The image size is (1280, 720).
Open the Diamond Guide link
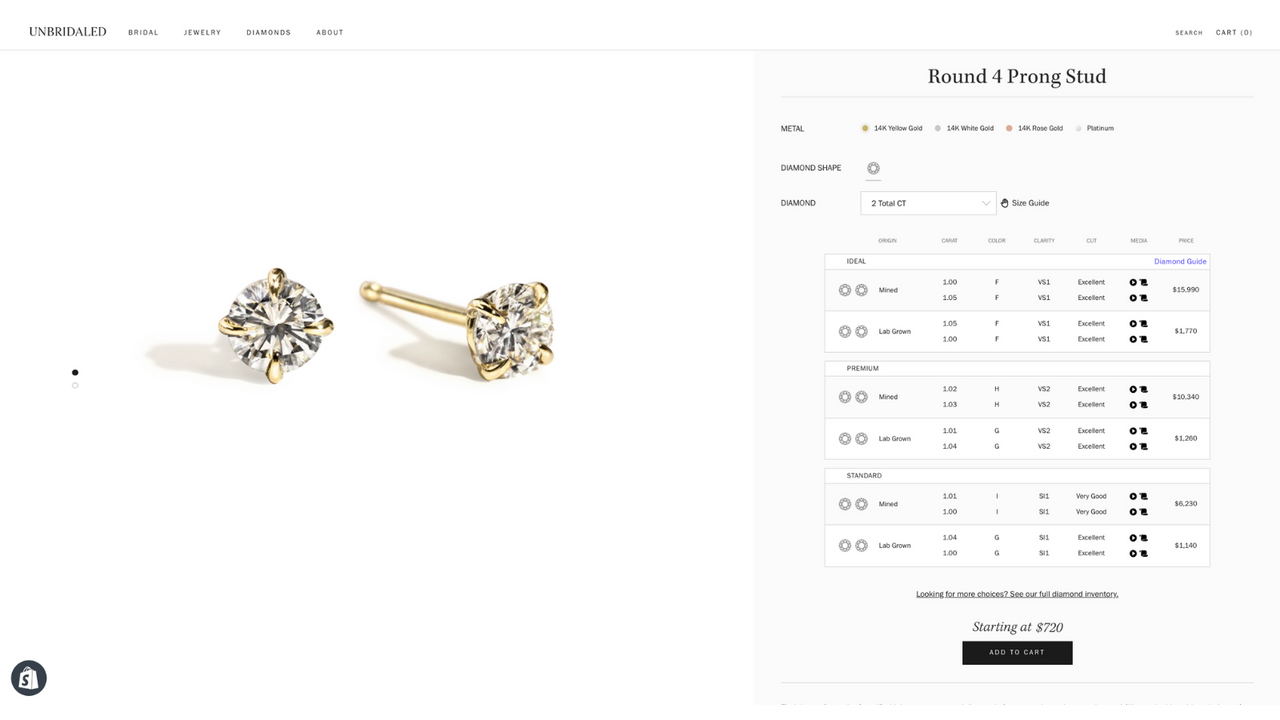(x=1180, y=261)
